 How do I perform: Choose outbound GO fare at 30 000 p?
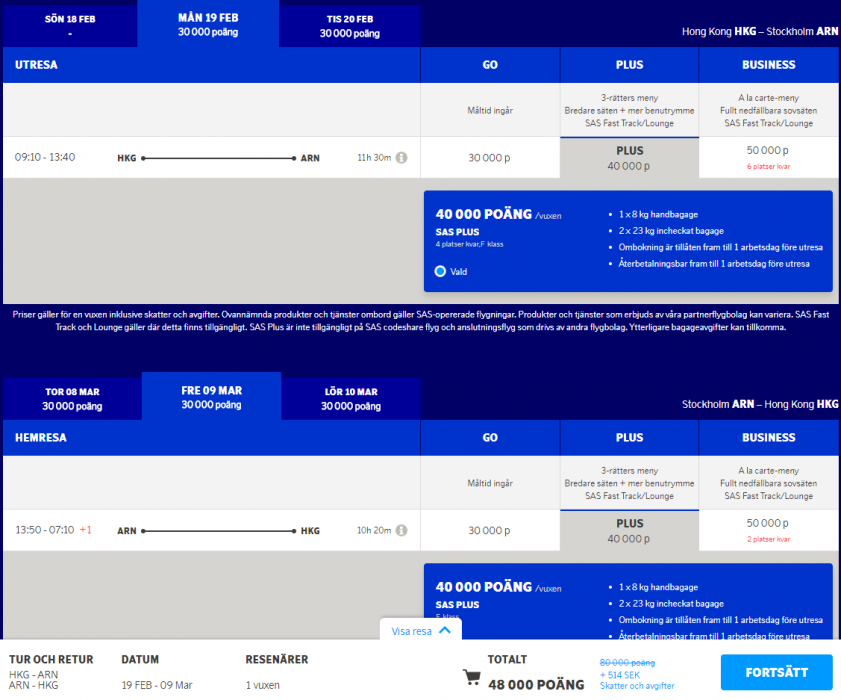click(490, 158)
